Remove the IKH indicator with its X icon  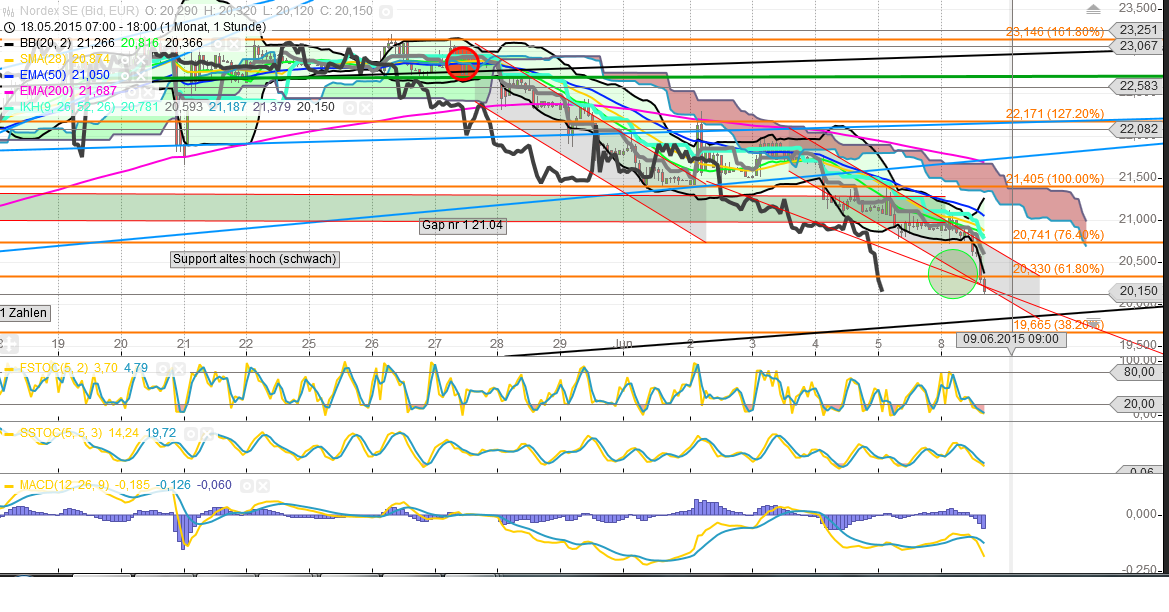coord(365,106)
